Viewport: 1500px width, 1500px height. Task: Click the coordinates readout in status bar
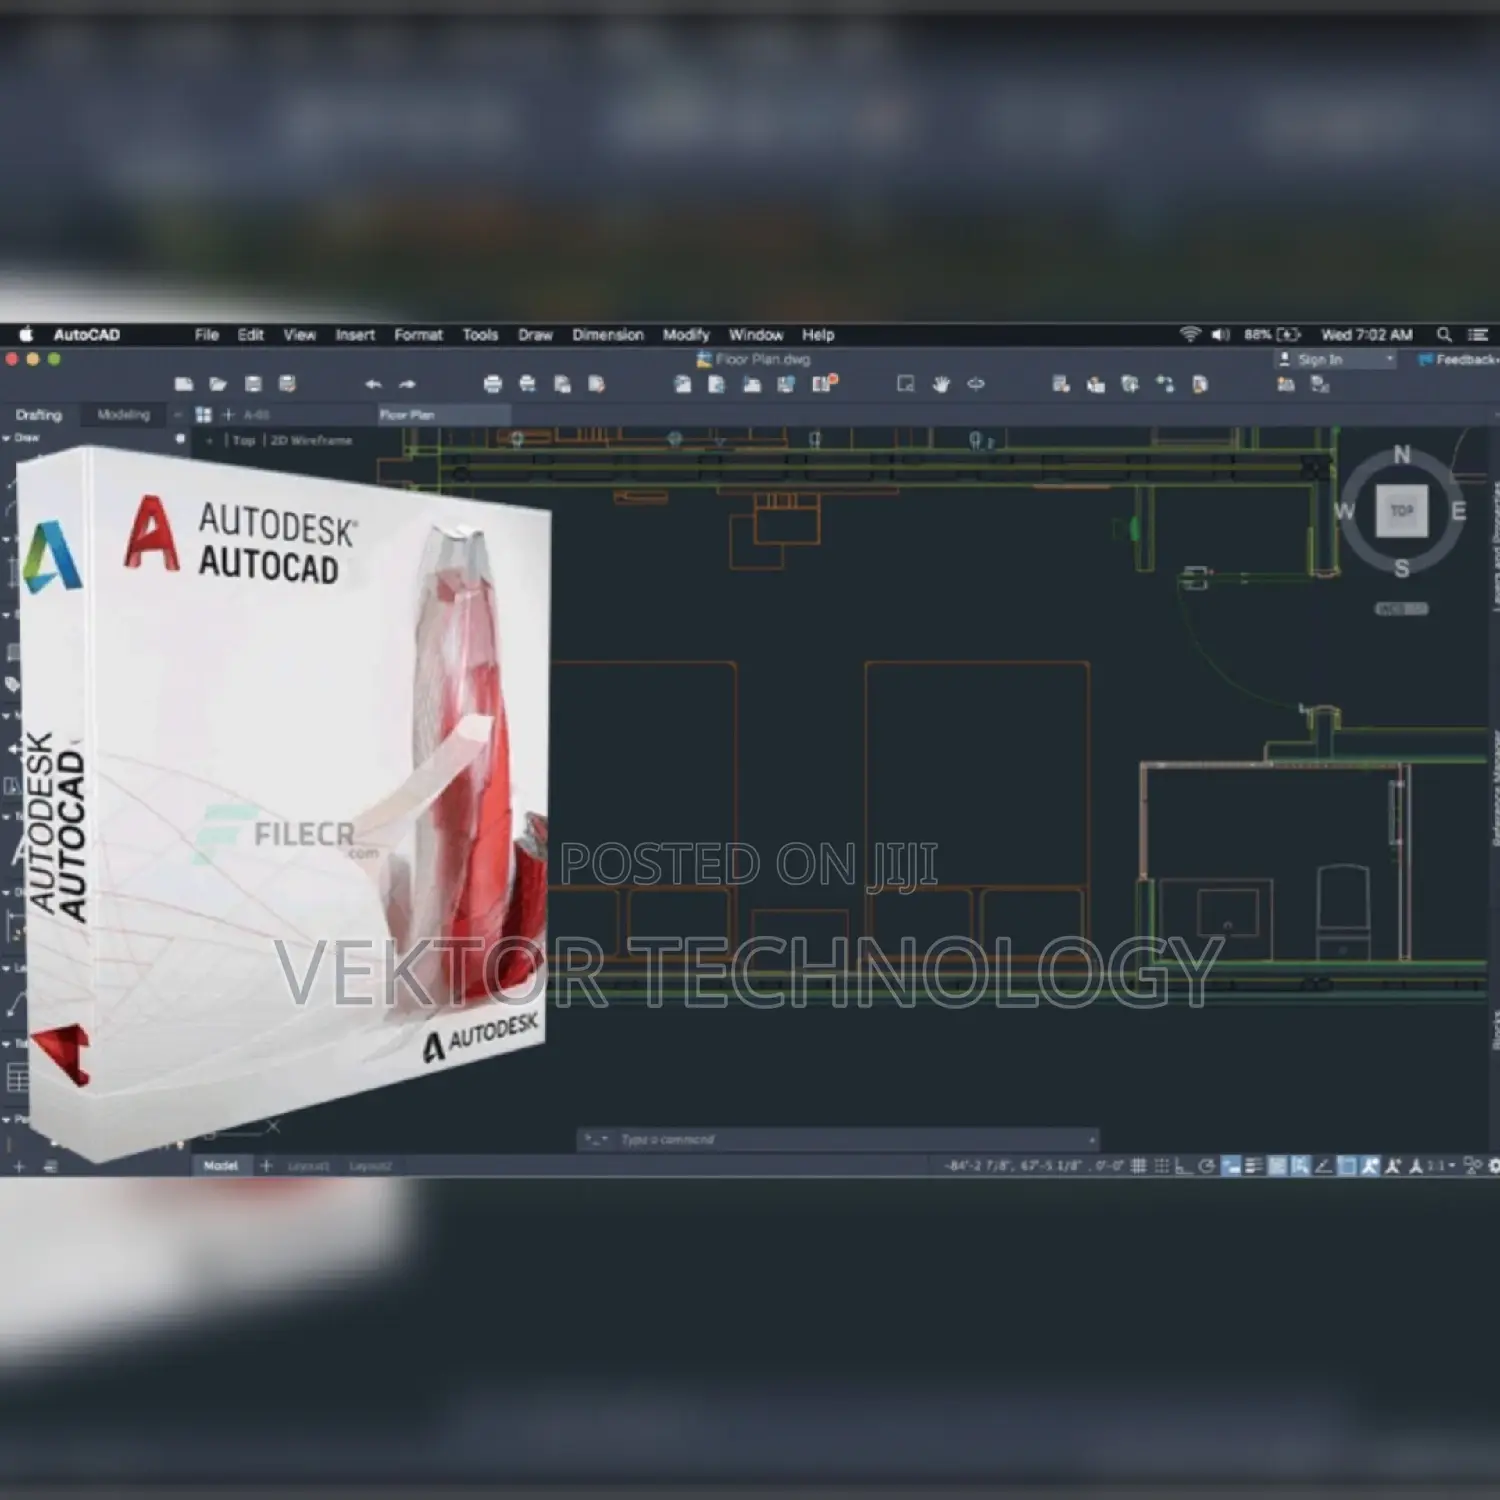pyautogui.click(x=1034, y=1166)
